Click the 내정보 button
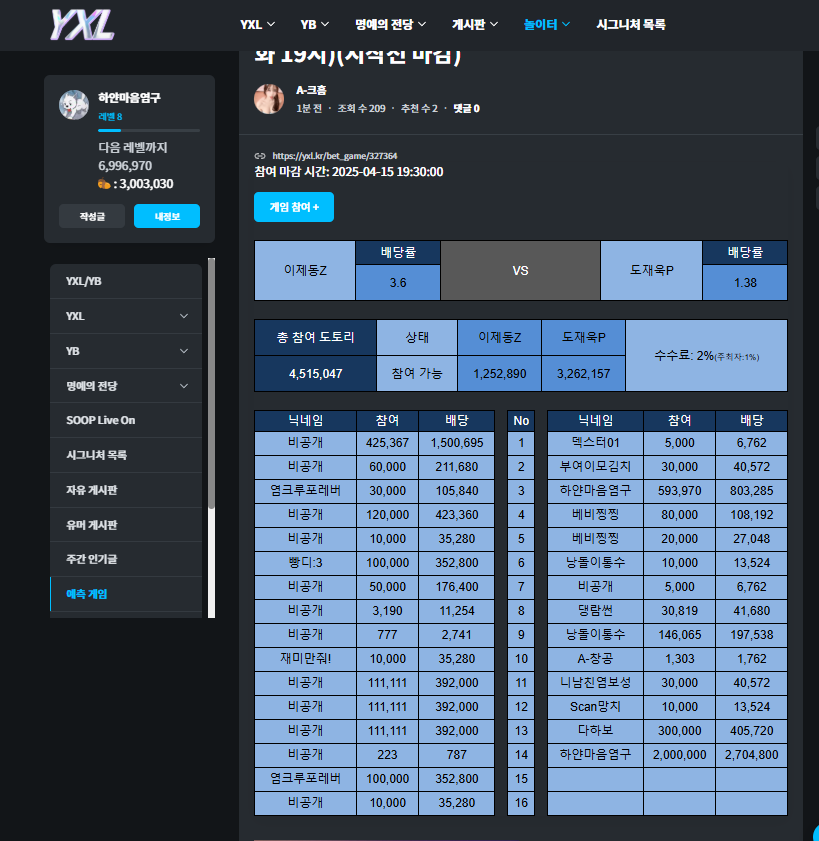This screenshot has width=819, height=841. click(x=166, y=215)
